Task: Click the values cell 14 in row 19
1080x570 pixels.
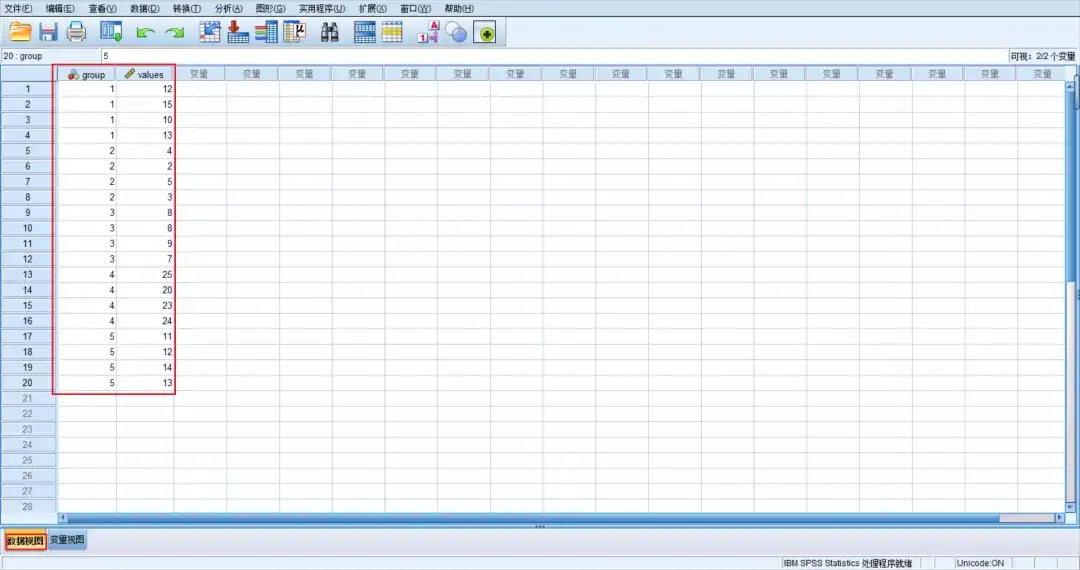Action: [x=145, y=368]
